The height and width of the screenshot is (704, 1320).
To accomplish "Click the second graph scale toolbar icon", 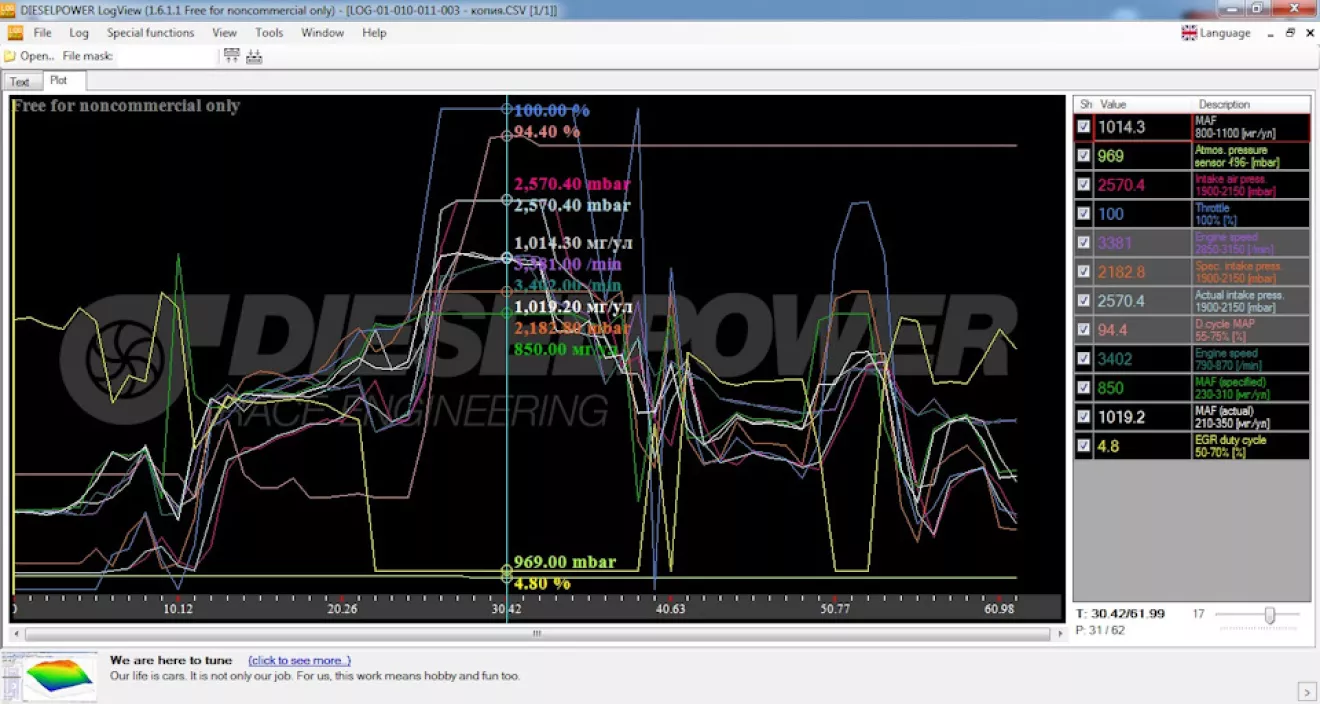I will [x=254, y=56].
